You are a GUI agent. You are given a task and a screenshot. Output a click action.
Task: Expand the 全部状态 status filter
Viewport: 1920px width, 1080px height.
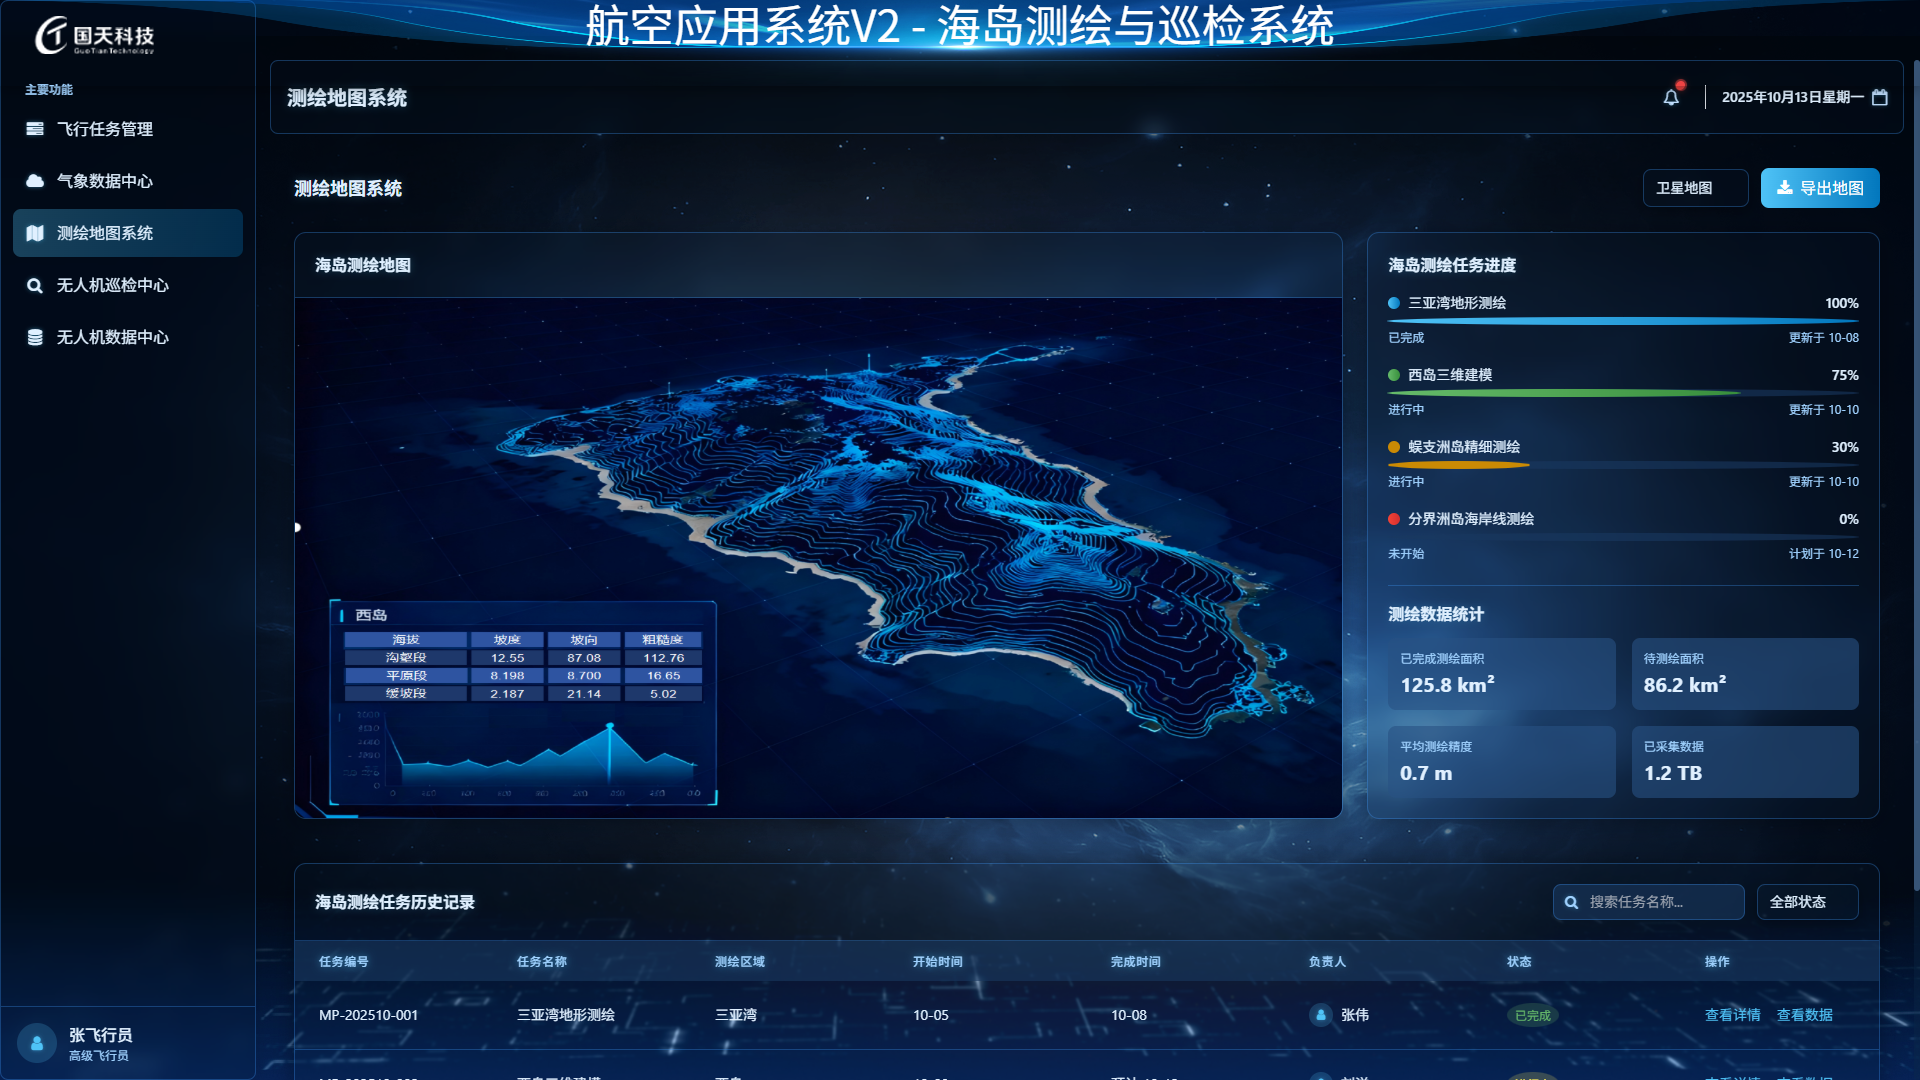pyautogui.click(x=1807, y=902)
